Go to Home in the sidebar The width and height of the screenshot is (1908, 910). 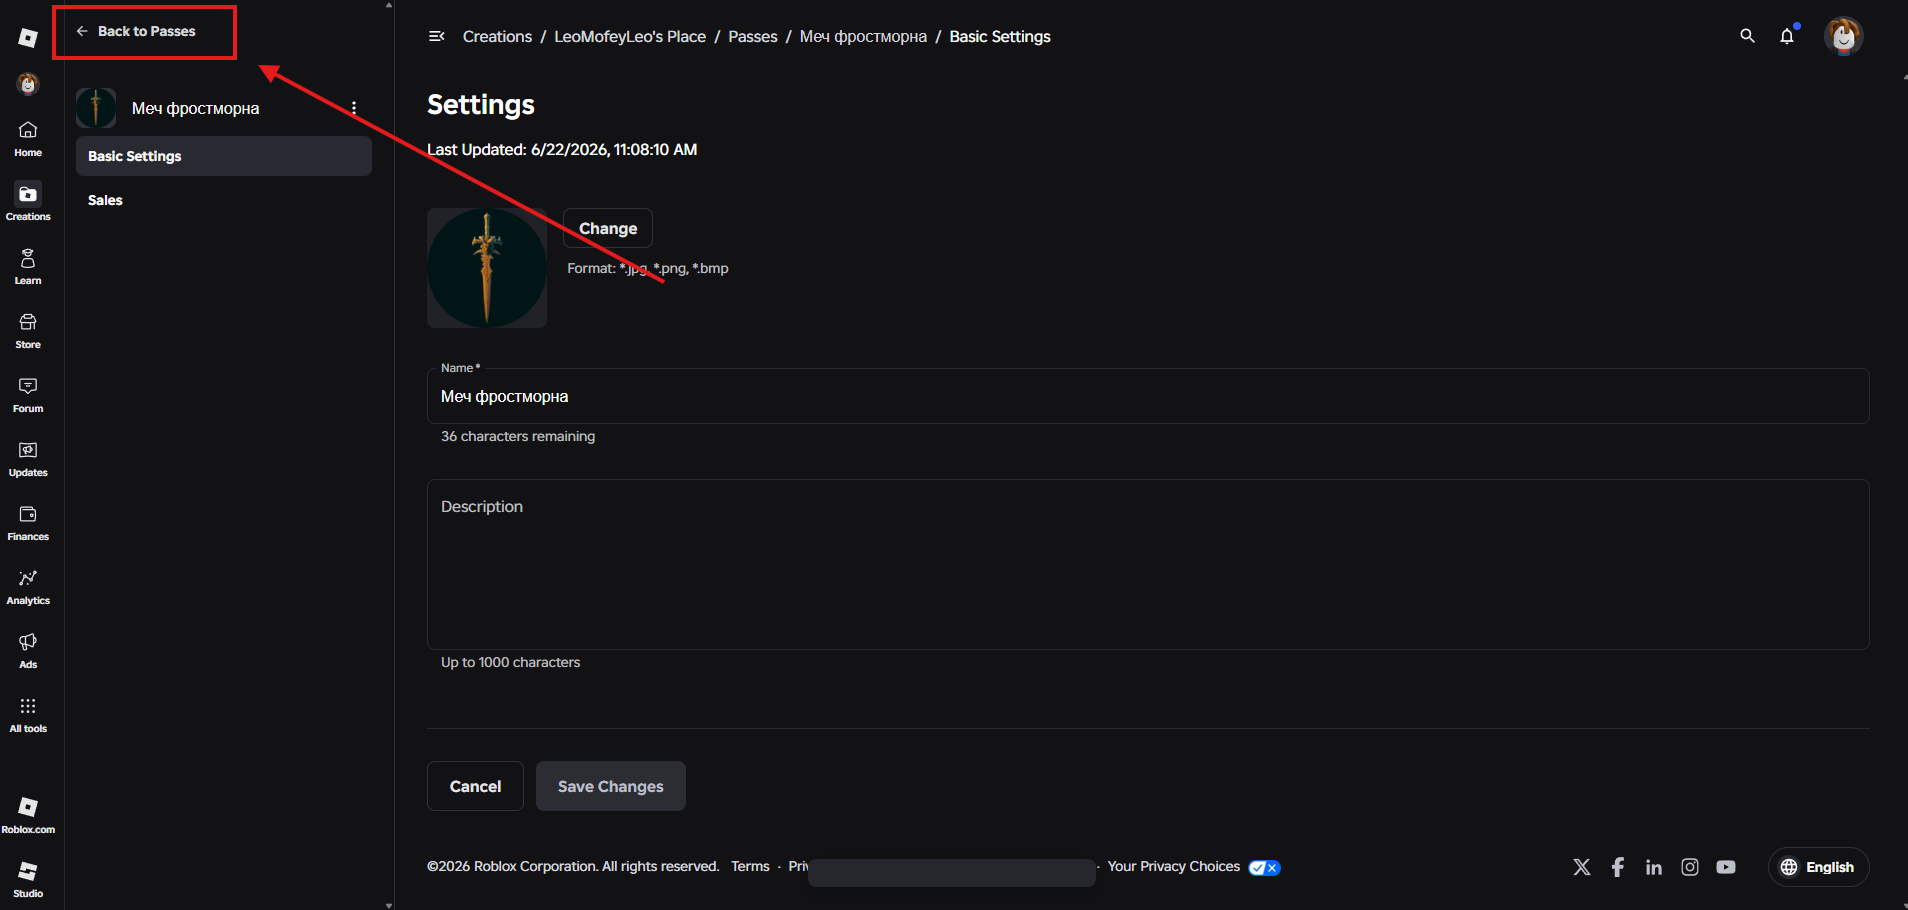pos(28,138)
